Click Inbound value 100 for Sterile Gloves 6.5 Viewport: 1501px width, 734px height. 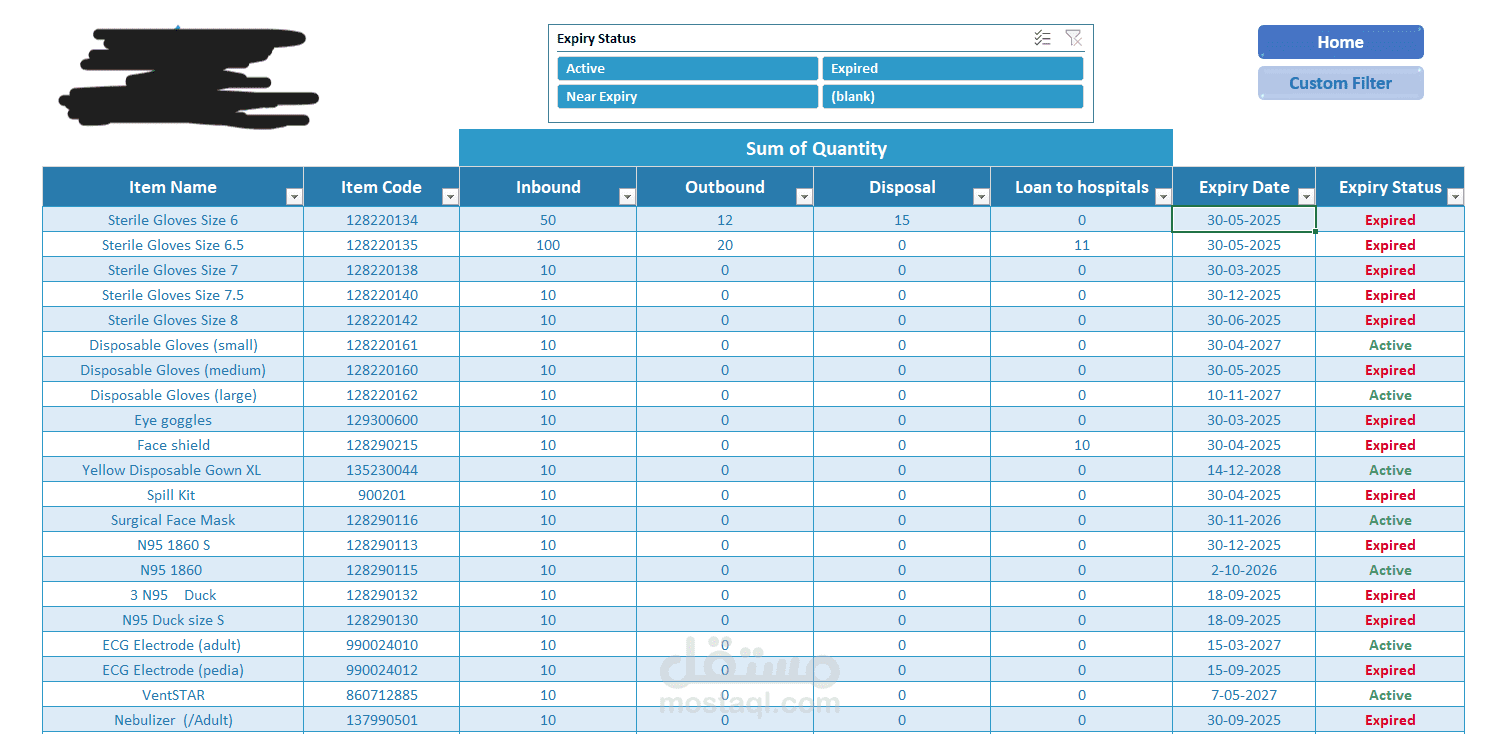click(x=548, y=245)
